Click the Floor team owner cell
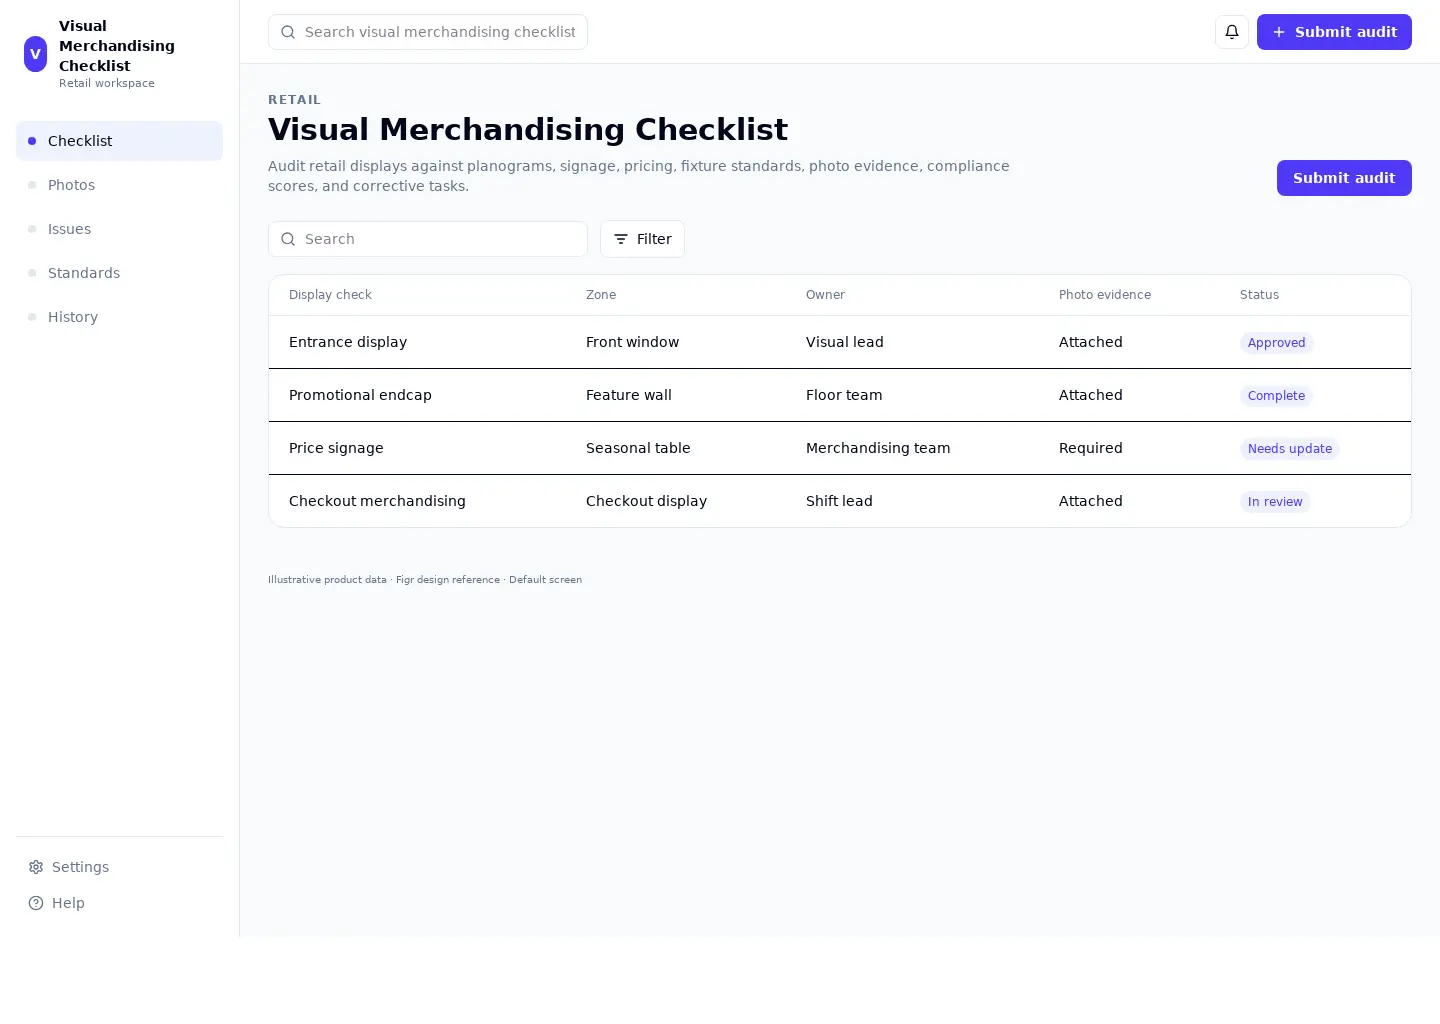This screenshot has width=1440, height=1024. pos(844,395)
